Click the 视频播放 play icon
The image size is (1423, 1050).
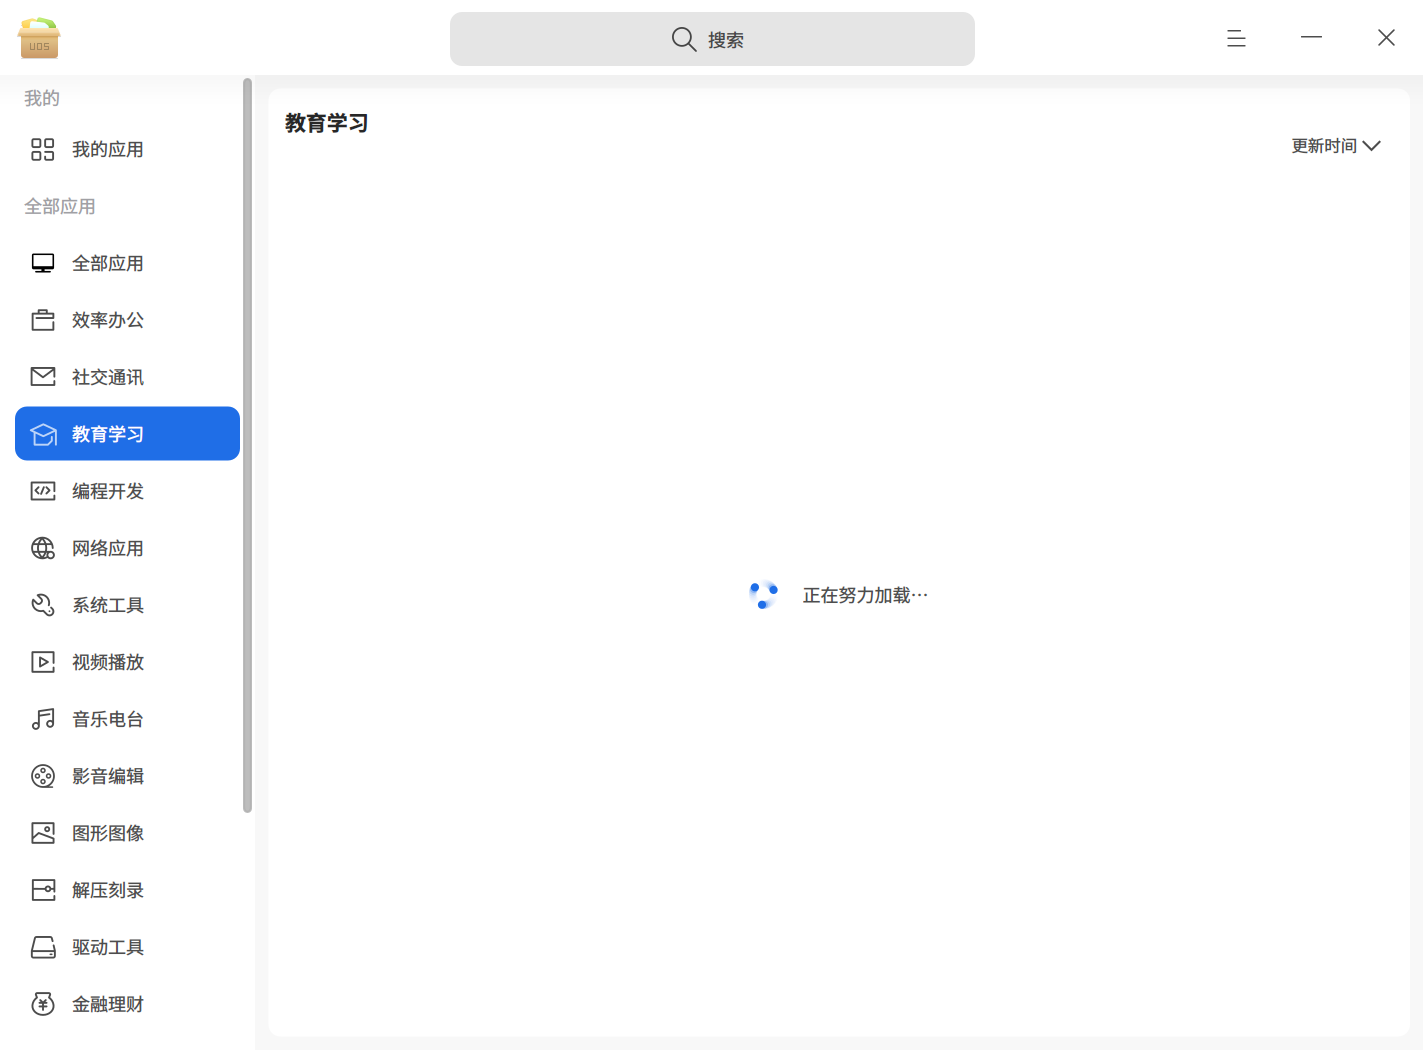[x=43, y=662]
